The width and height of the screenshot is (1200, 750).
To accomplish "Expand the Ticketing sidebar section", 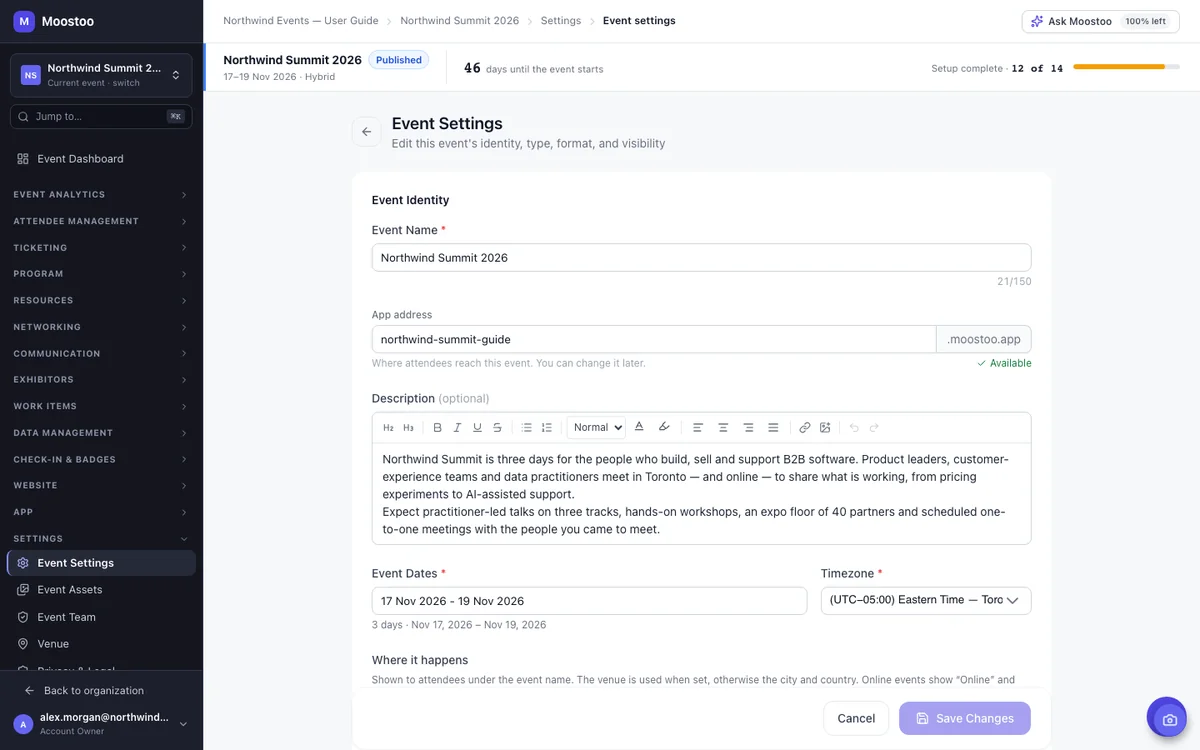I will pyautogui.click(x=101, y=247).
